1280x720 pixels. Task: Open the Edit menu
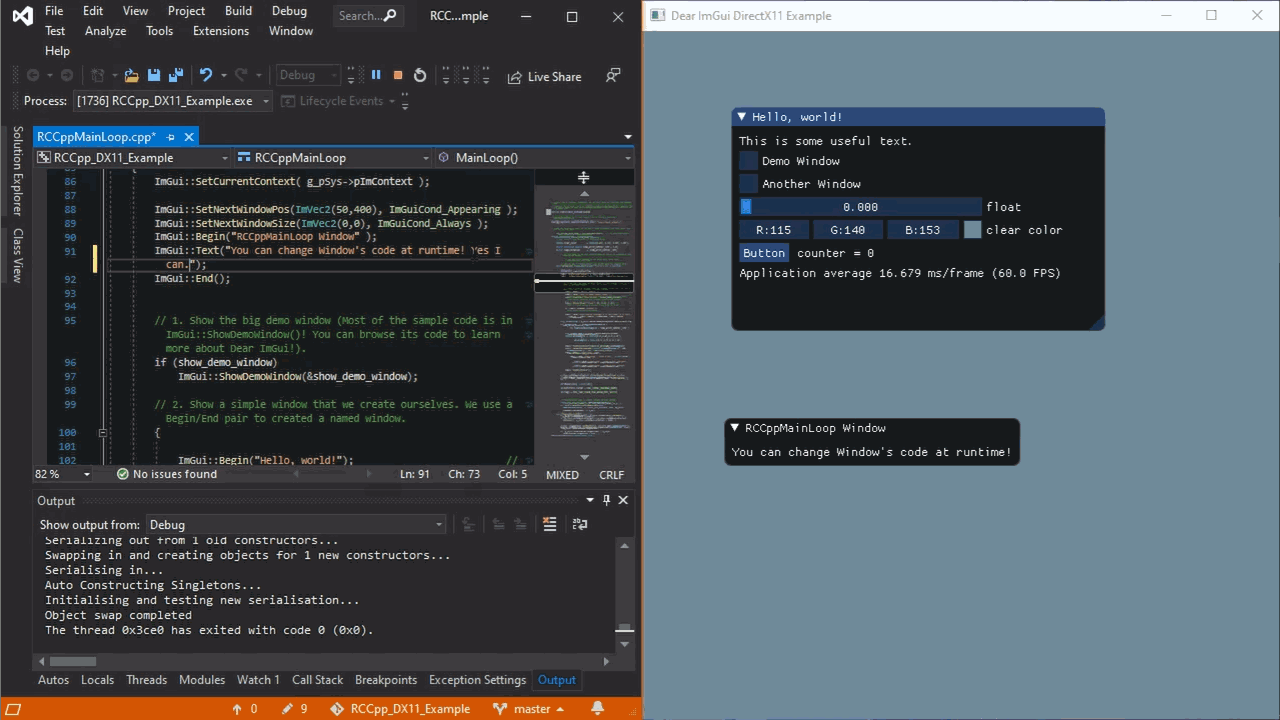(x=93, y=11)
